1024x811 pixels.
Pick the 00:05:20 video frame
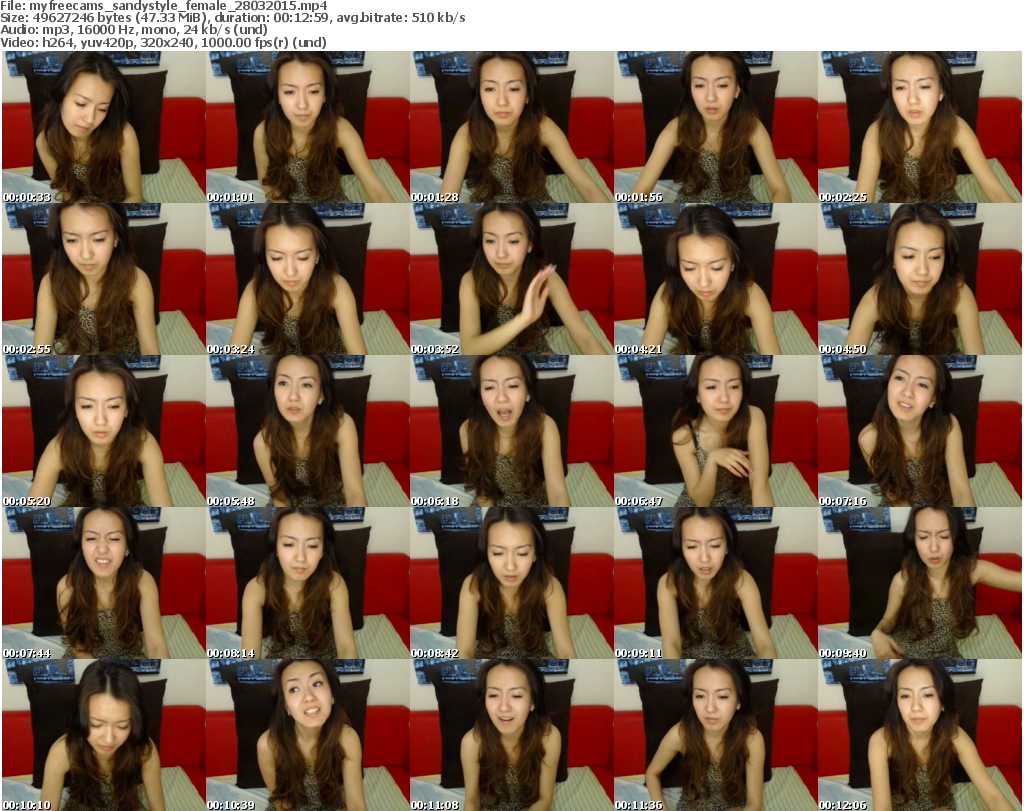tap(104, 431)
